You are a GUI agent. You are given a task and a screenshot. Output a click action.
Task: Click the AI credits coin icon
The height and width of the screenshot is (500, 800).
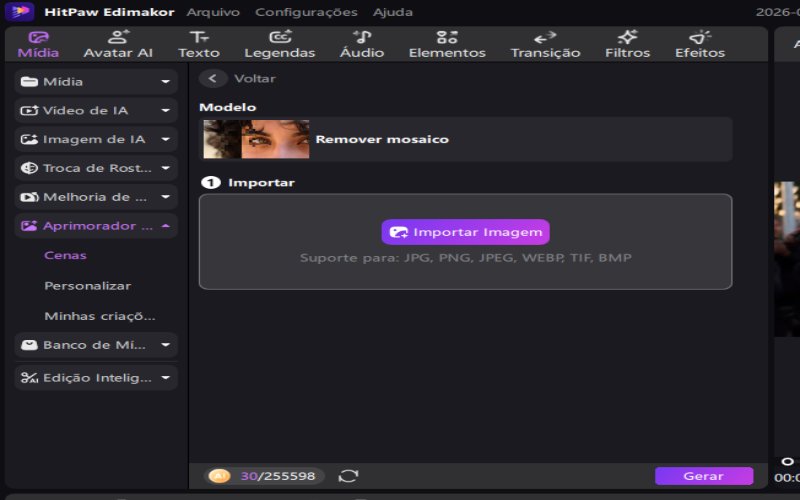click(x=219, y=476)
